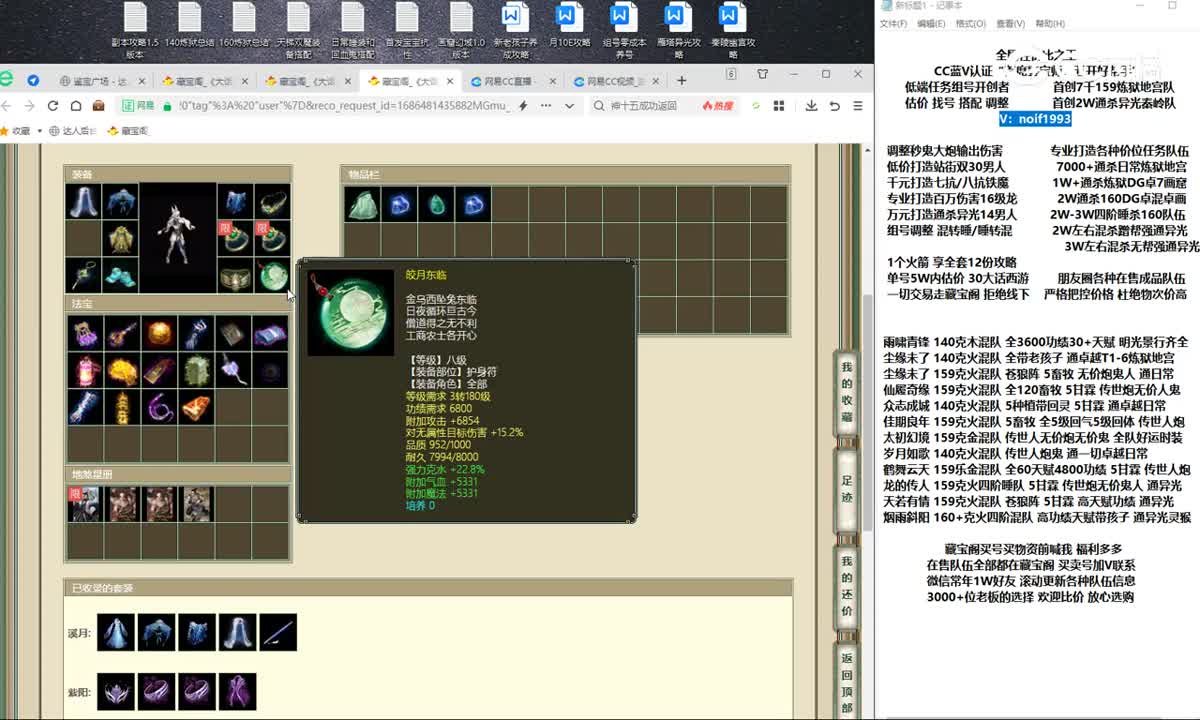
Task: Select the golden armor equipment slot
Action: (121, 239)
